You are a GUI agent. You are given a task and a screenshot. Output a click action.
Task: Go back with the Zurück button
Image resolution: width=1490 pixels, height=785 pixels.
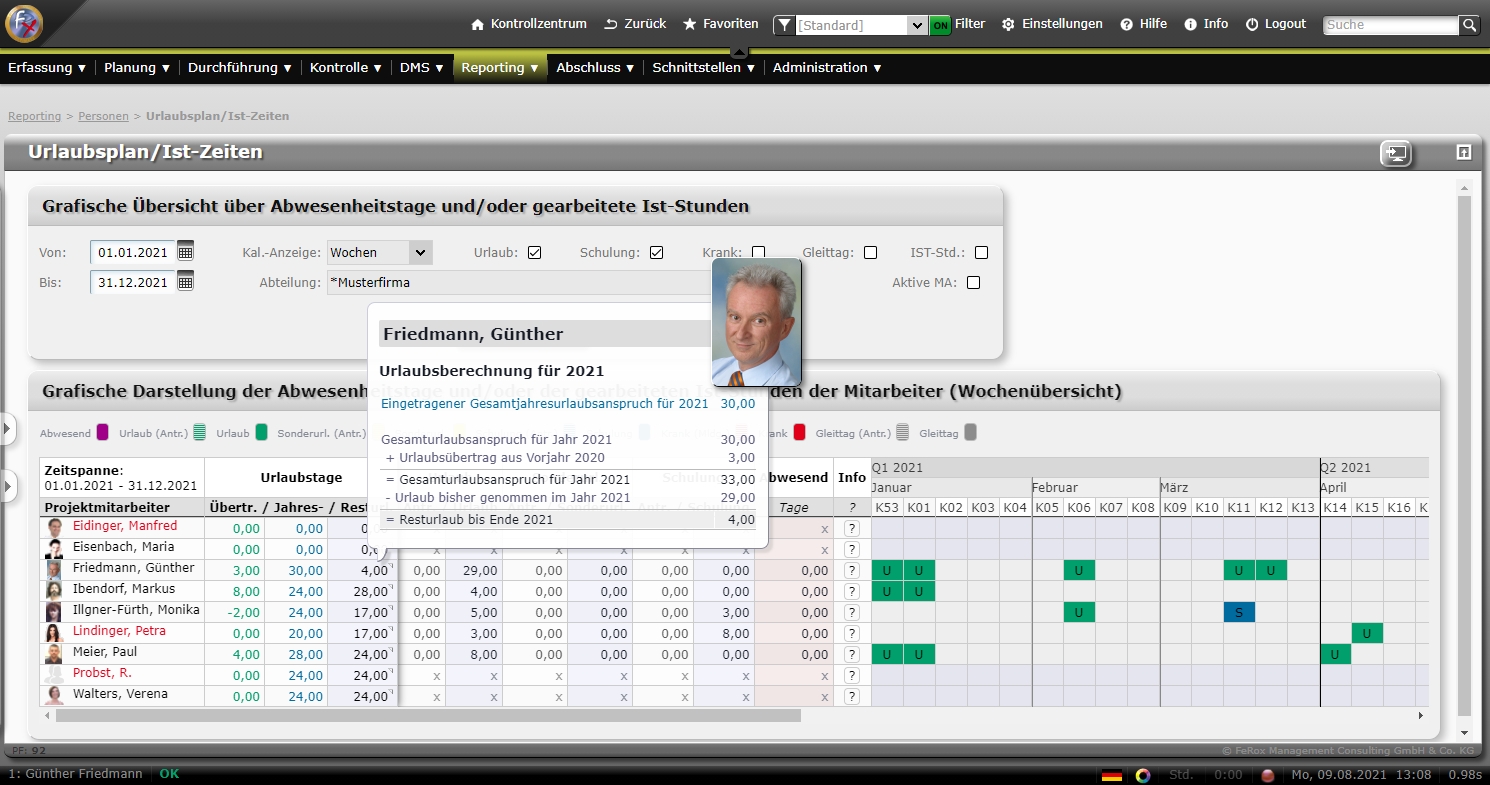[x=635, y=24]
